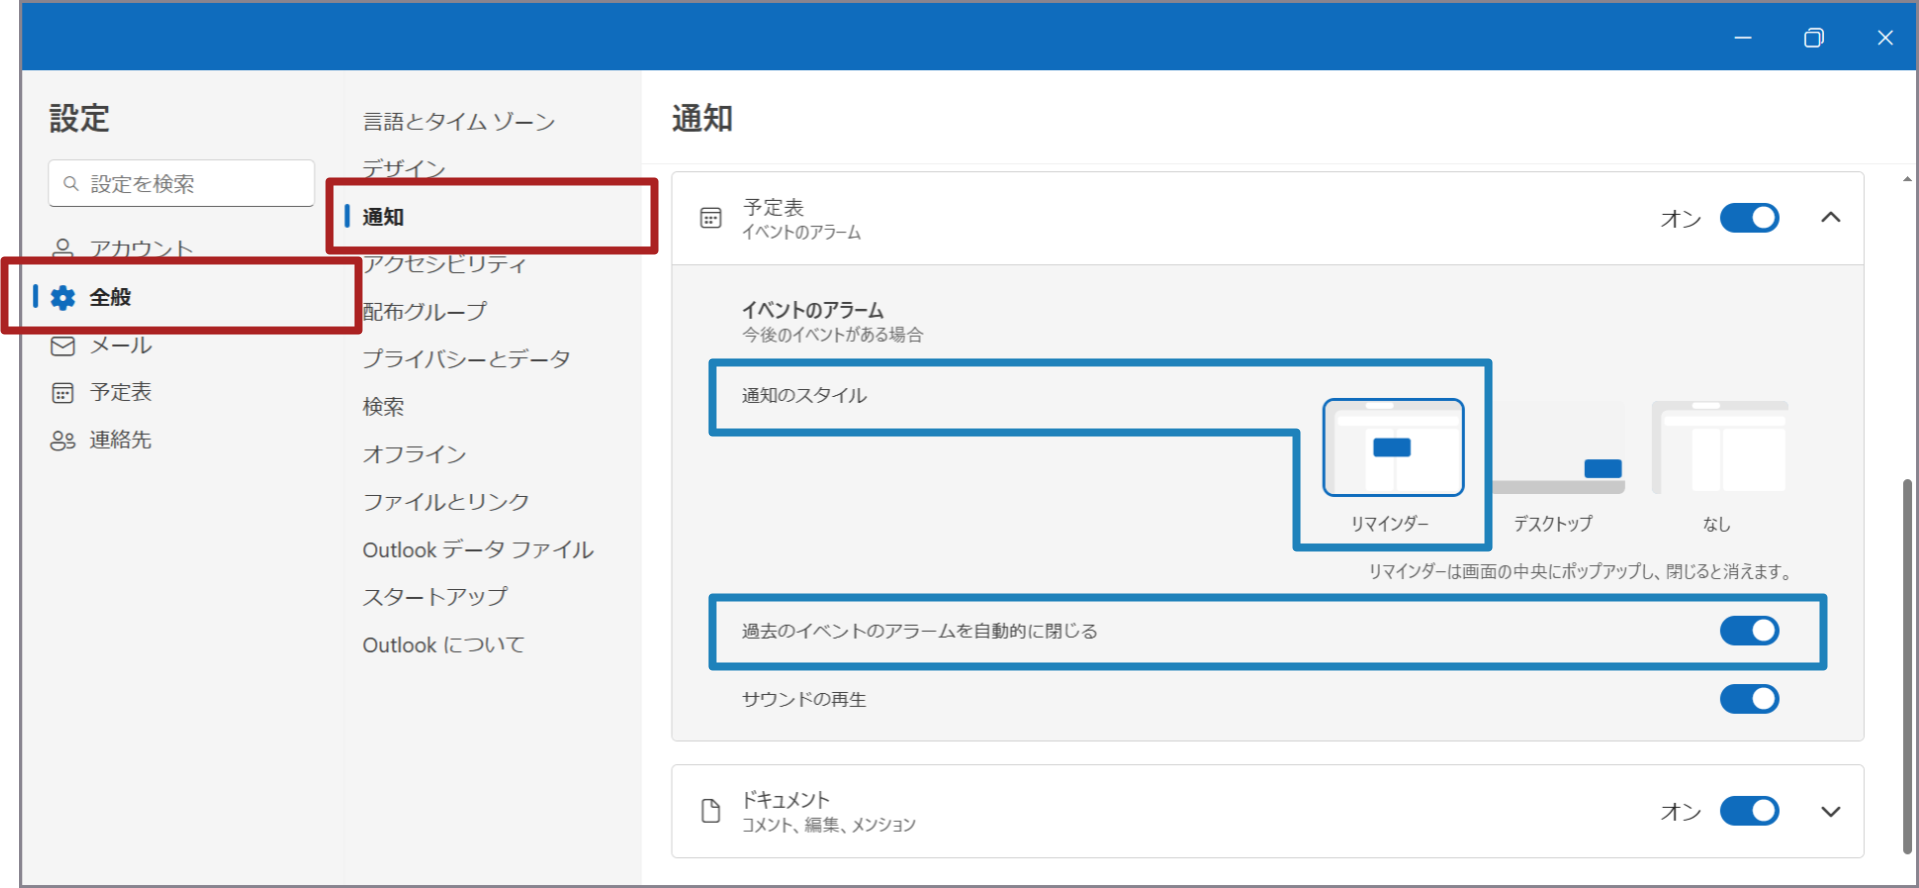Viewport: 1919px width, 888px height.
Task: Click the people icon for 連絡先
Action: coord(63,441)
